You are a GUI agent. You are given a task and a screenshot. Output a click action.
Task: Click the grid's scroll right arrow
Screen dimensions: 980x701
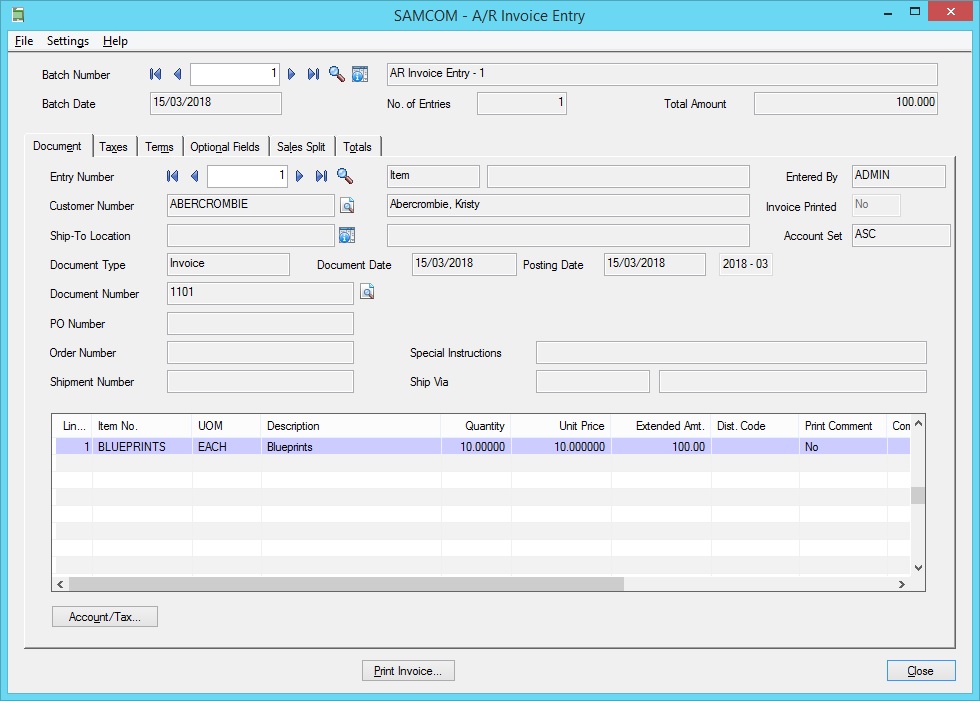[x=902, y=584]
